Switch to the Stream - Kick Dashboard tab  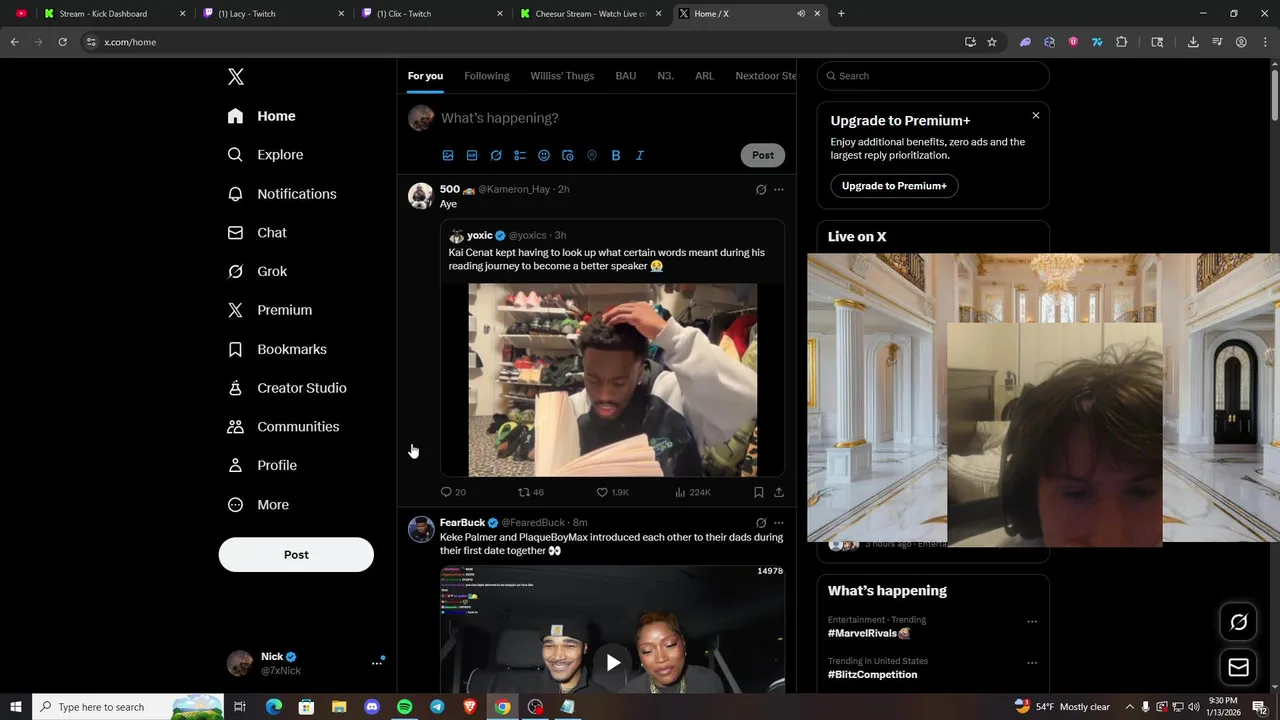[113, 14]
